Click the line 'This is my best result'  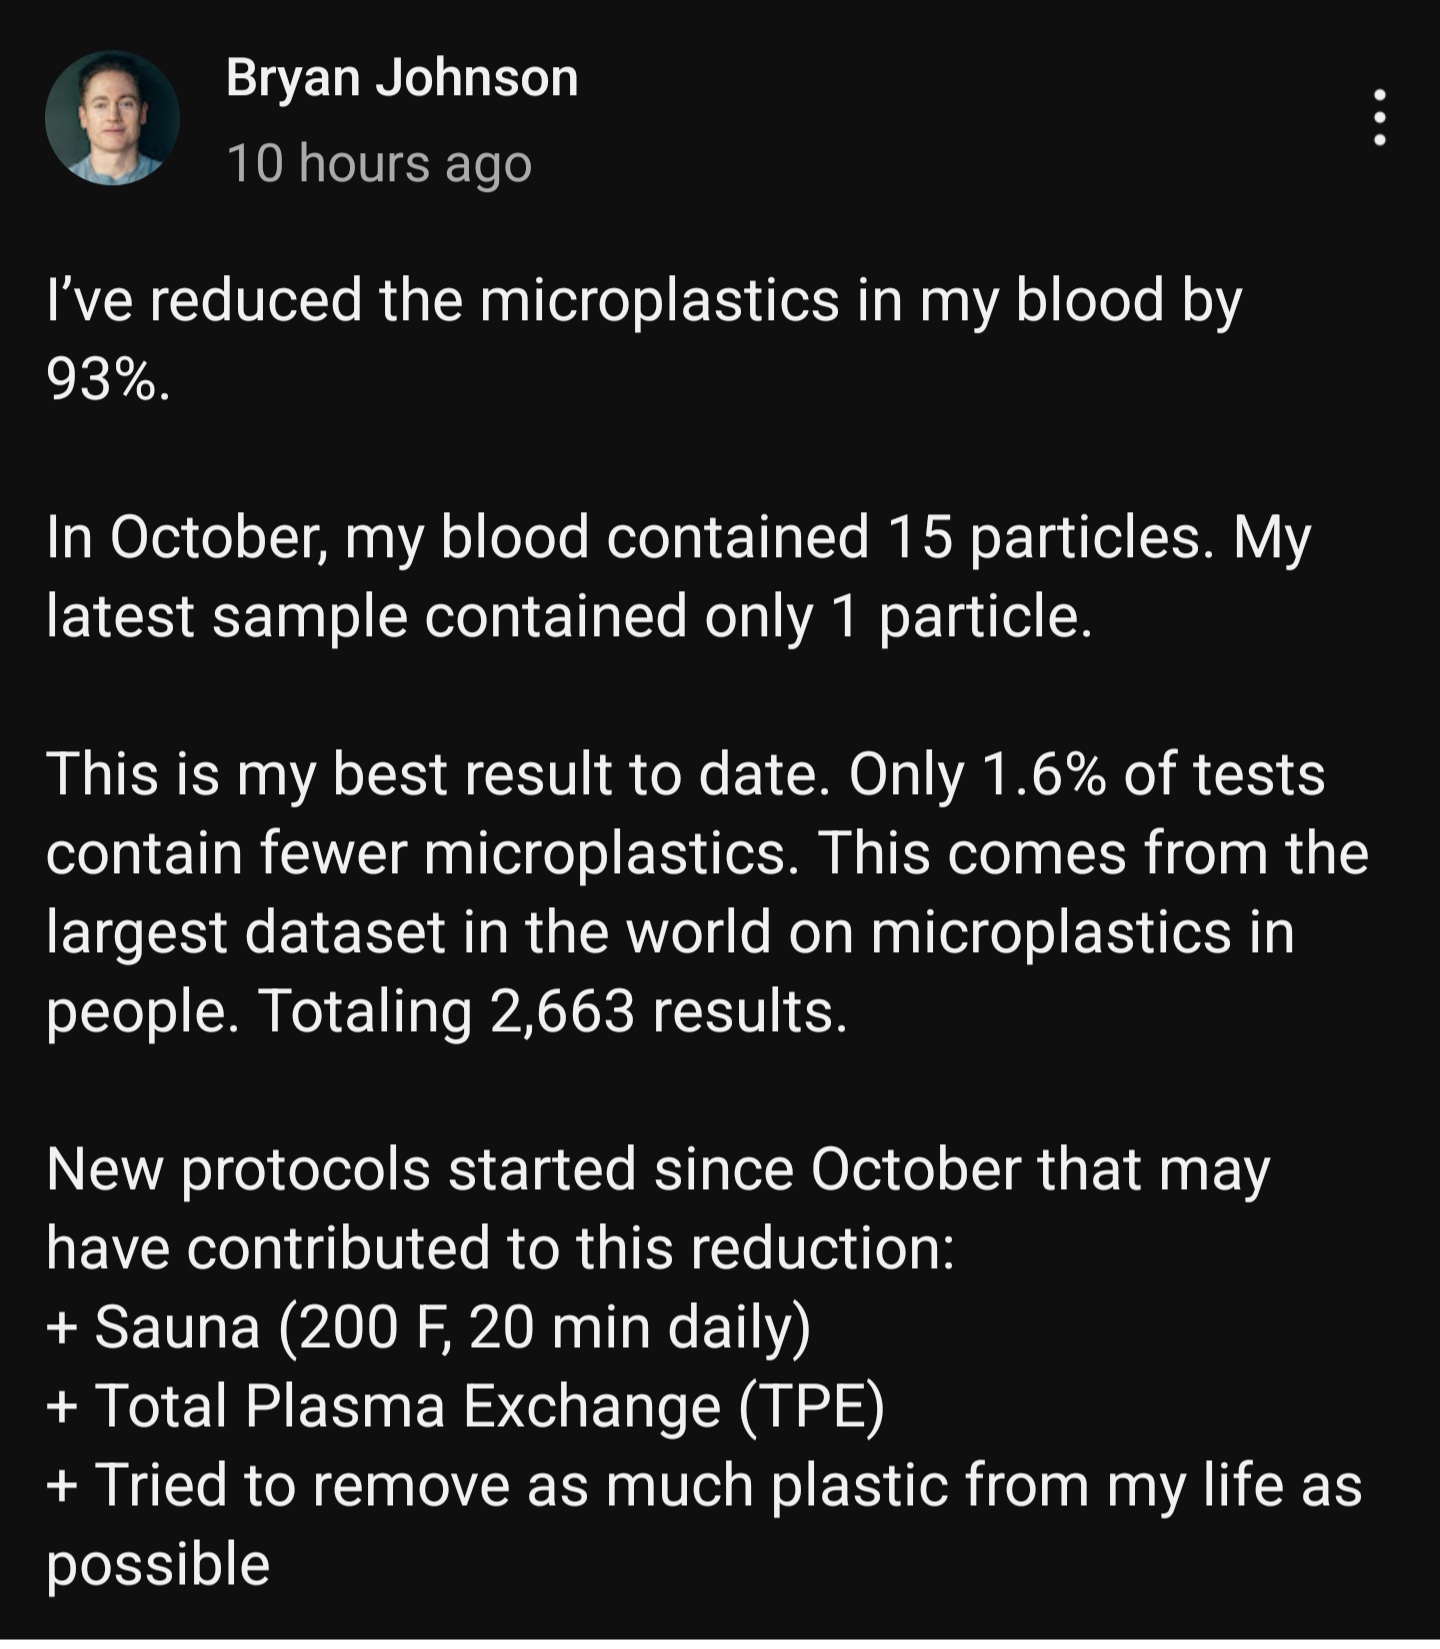(x=686, y=775)
